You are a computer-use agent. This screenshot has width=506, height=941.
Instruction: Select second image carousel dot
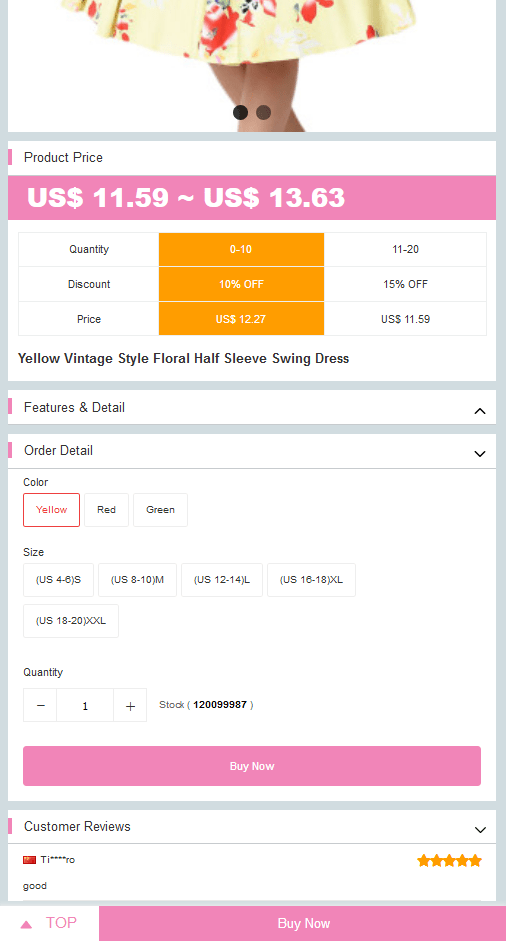263,112
